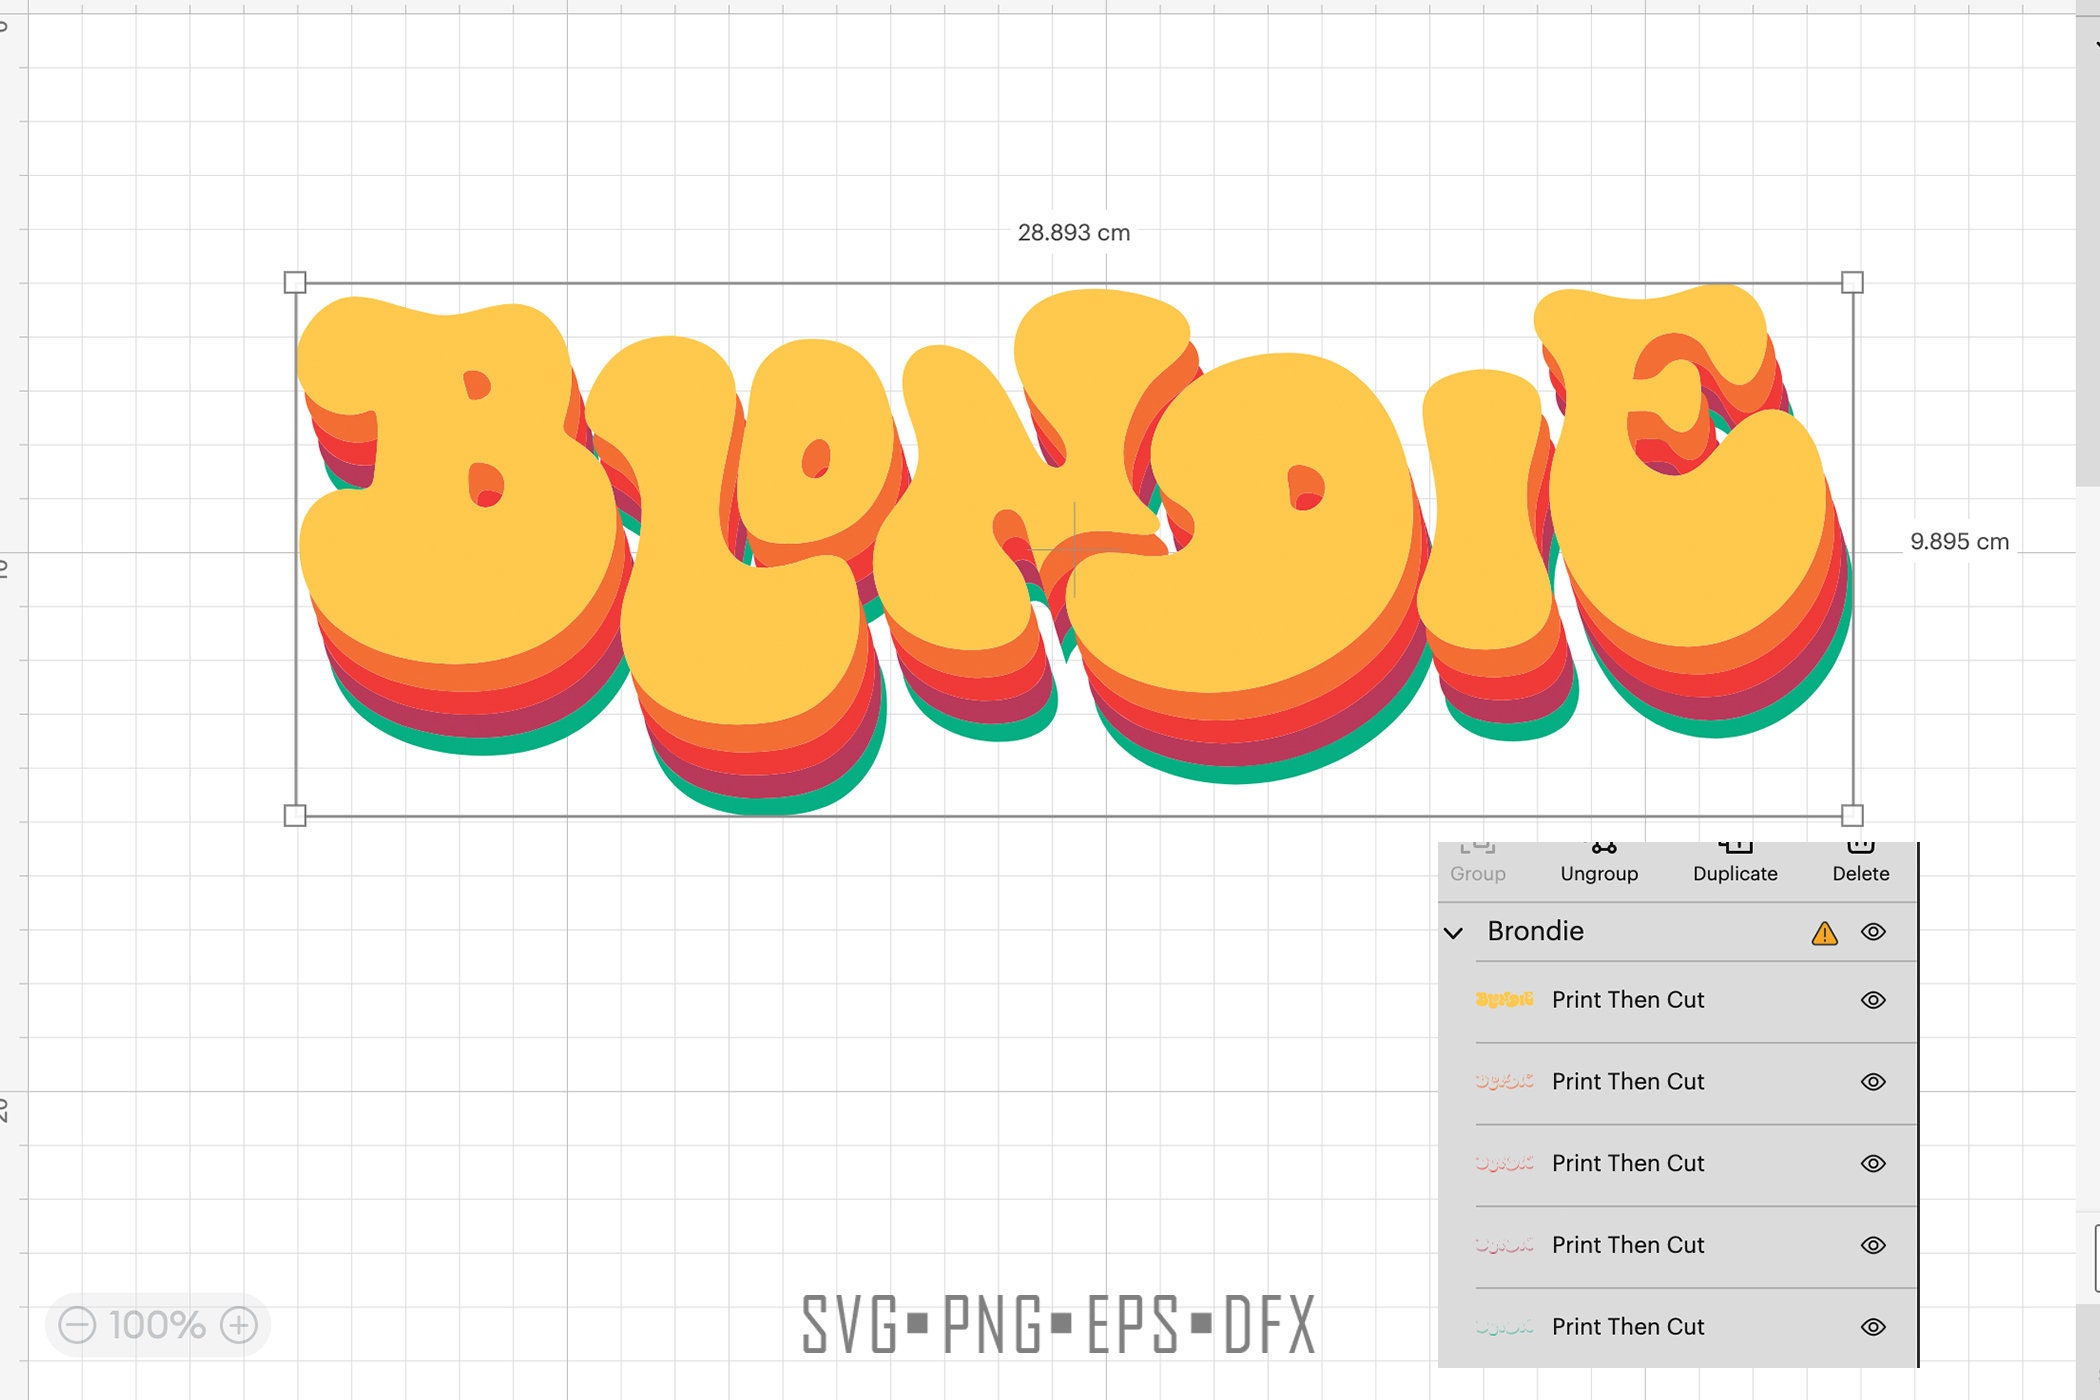Click the warning triangle on the Brondie group
This screenshot has height=1400, width=2100.
(x=1825, y=932)
